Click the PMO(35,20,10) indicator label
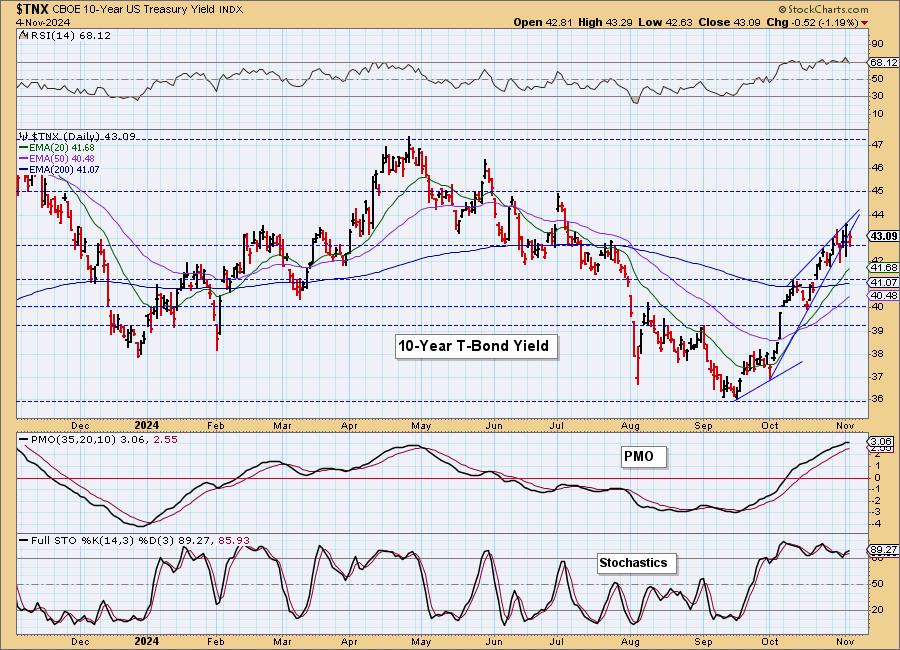The width and height of the screenshot is (900, 650). tap(104, 440)
